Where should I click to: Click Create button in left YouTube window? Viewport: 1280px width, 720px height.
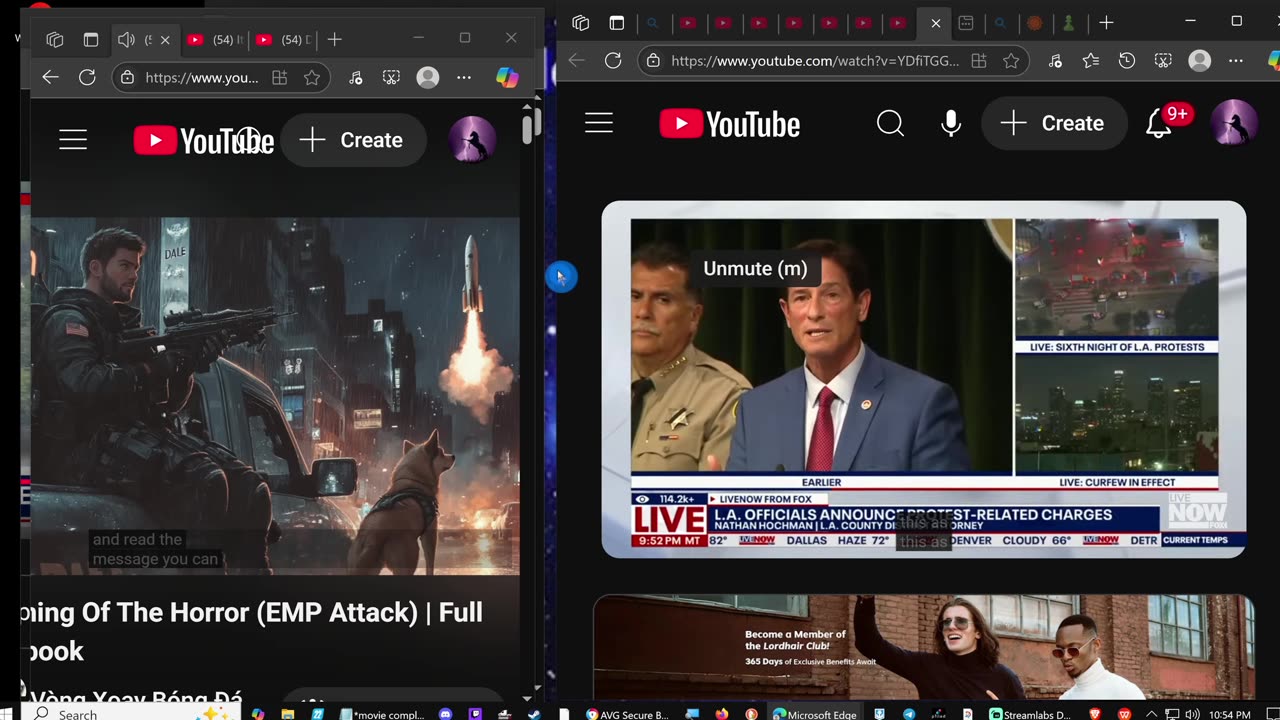[352, 140]
